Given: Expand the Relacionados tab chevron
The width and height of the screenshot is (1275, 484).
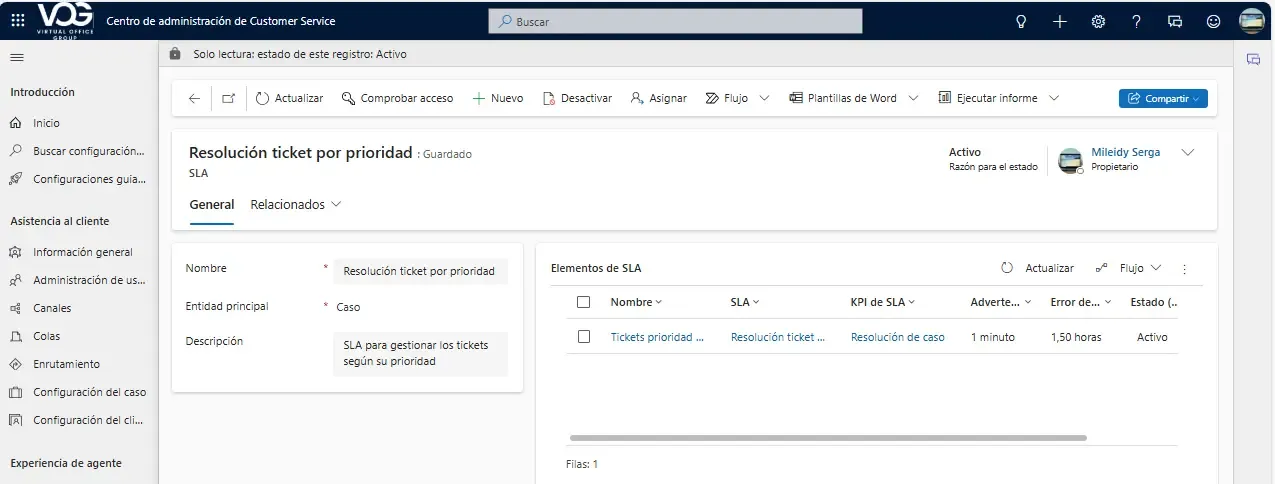Looking at the screenshot, I should coord(336,204).
